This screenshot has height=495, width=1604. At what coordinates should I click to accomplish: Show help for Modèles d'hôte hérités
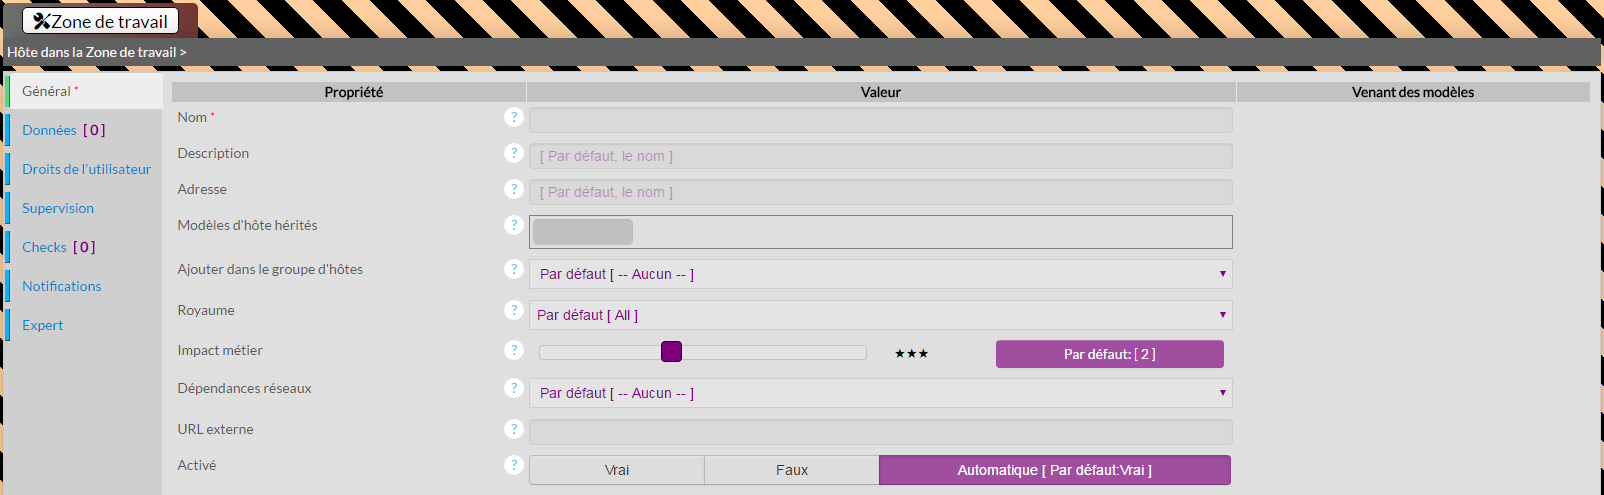[514, 225]
